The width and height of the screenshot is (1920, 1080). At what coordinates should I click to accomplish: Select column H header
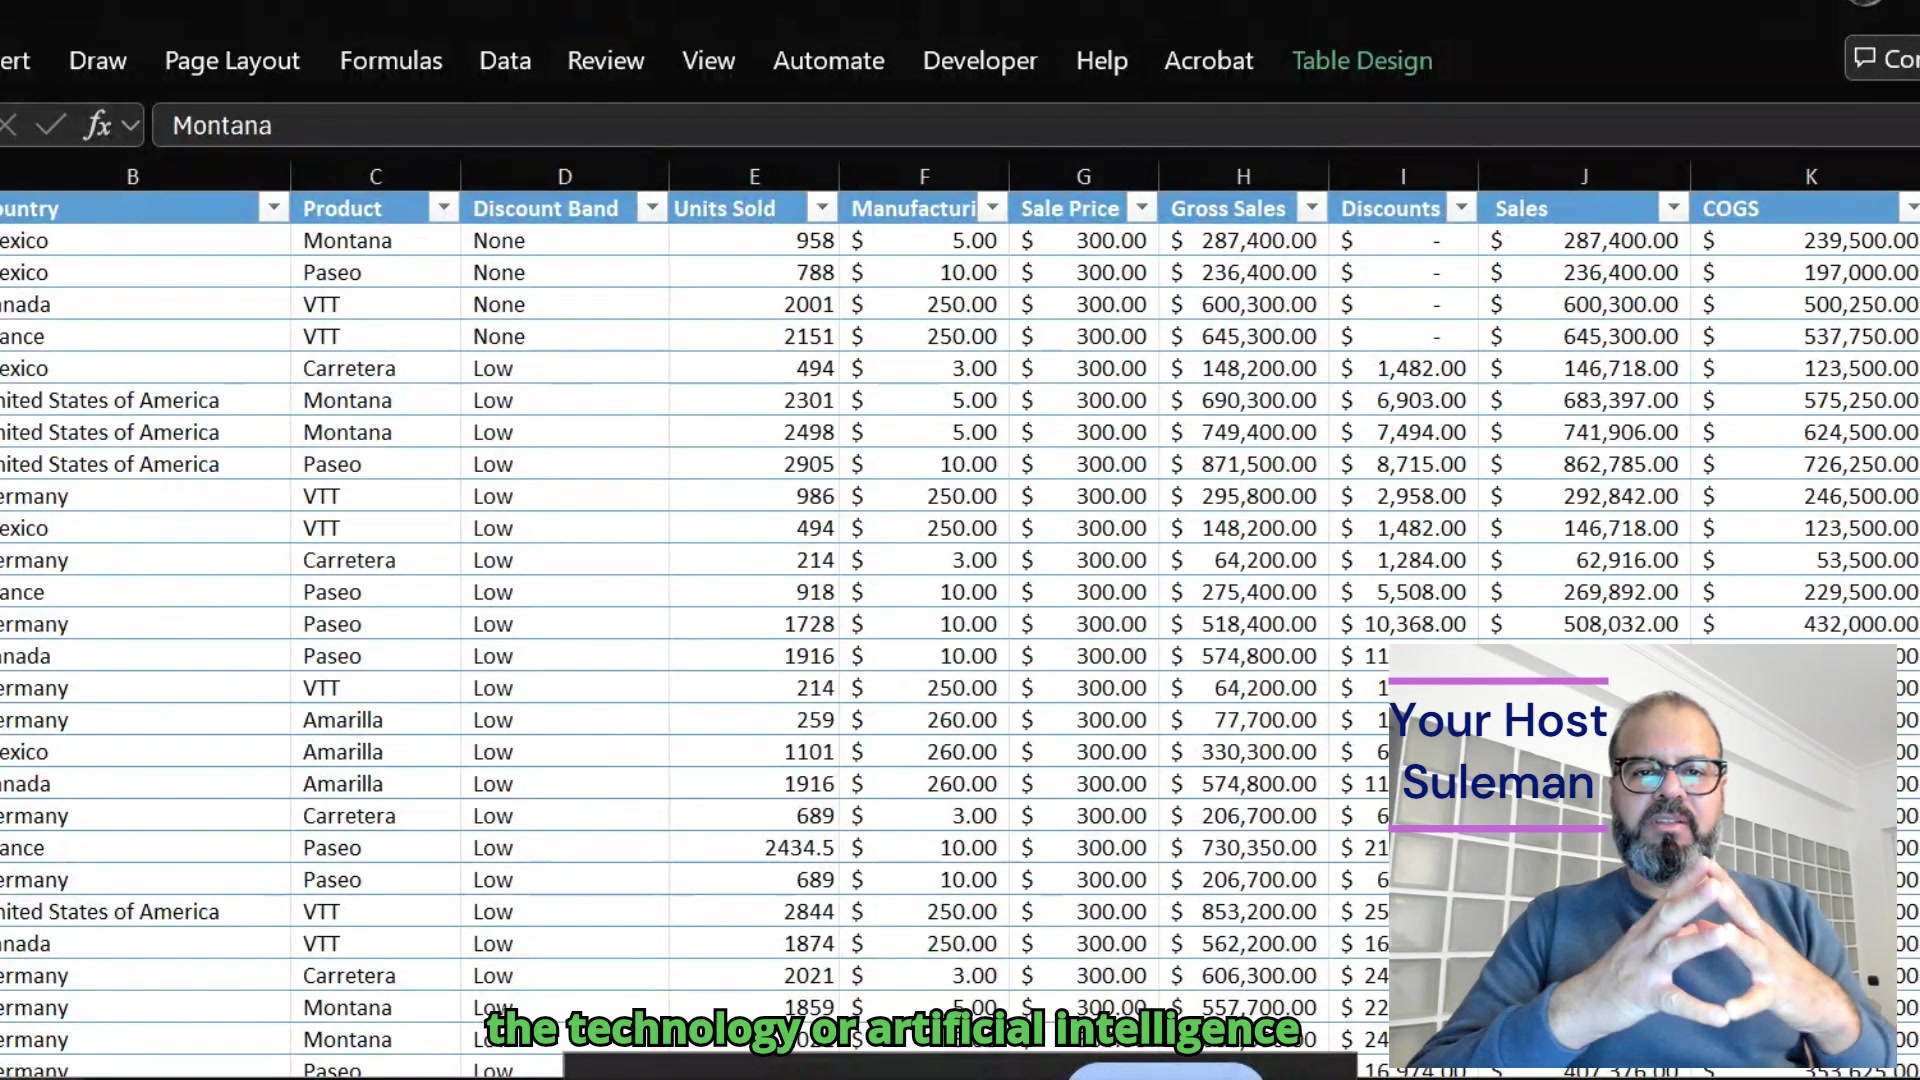(1244, 177)
